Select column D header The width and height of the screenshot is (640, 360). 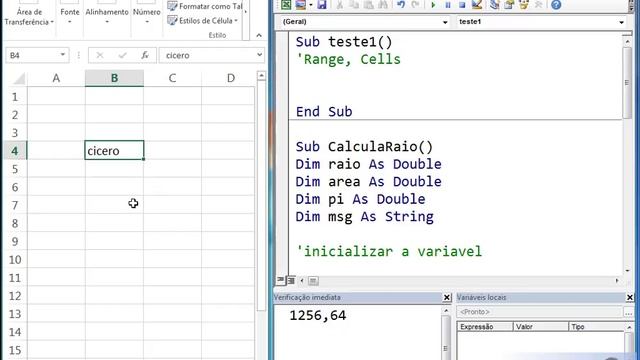click(x=231, y=78)
